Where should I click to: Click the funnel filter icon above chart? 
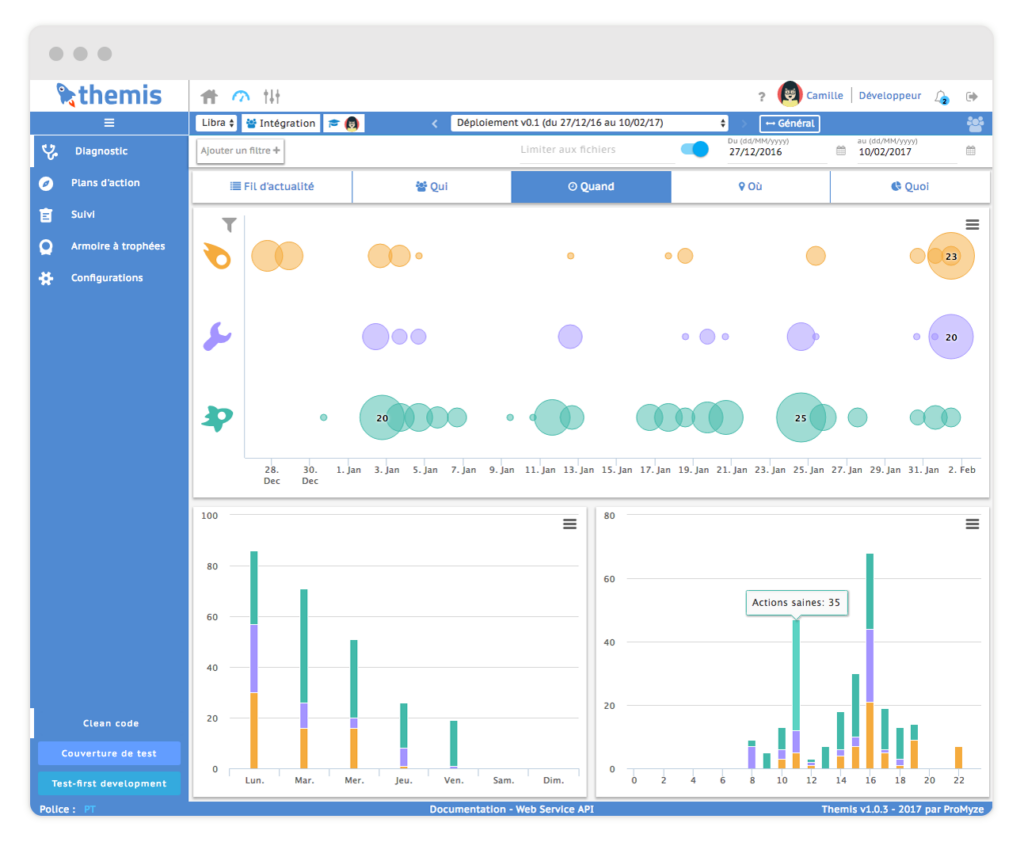click(229, 225)
